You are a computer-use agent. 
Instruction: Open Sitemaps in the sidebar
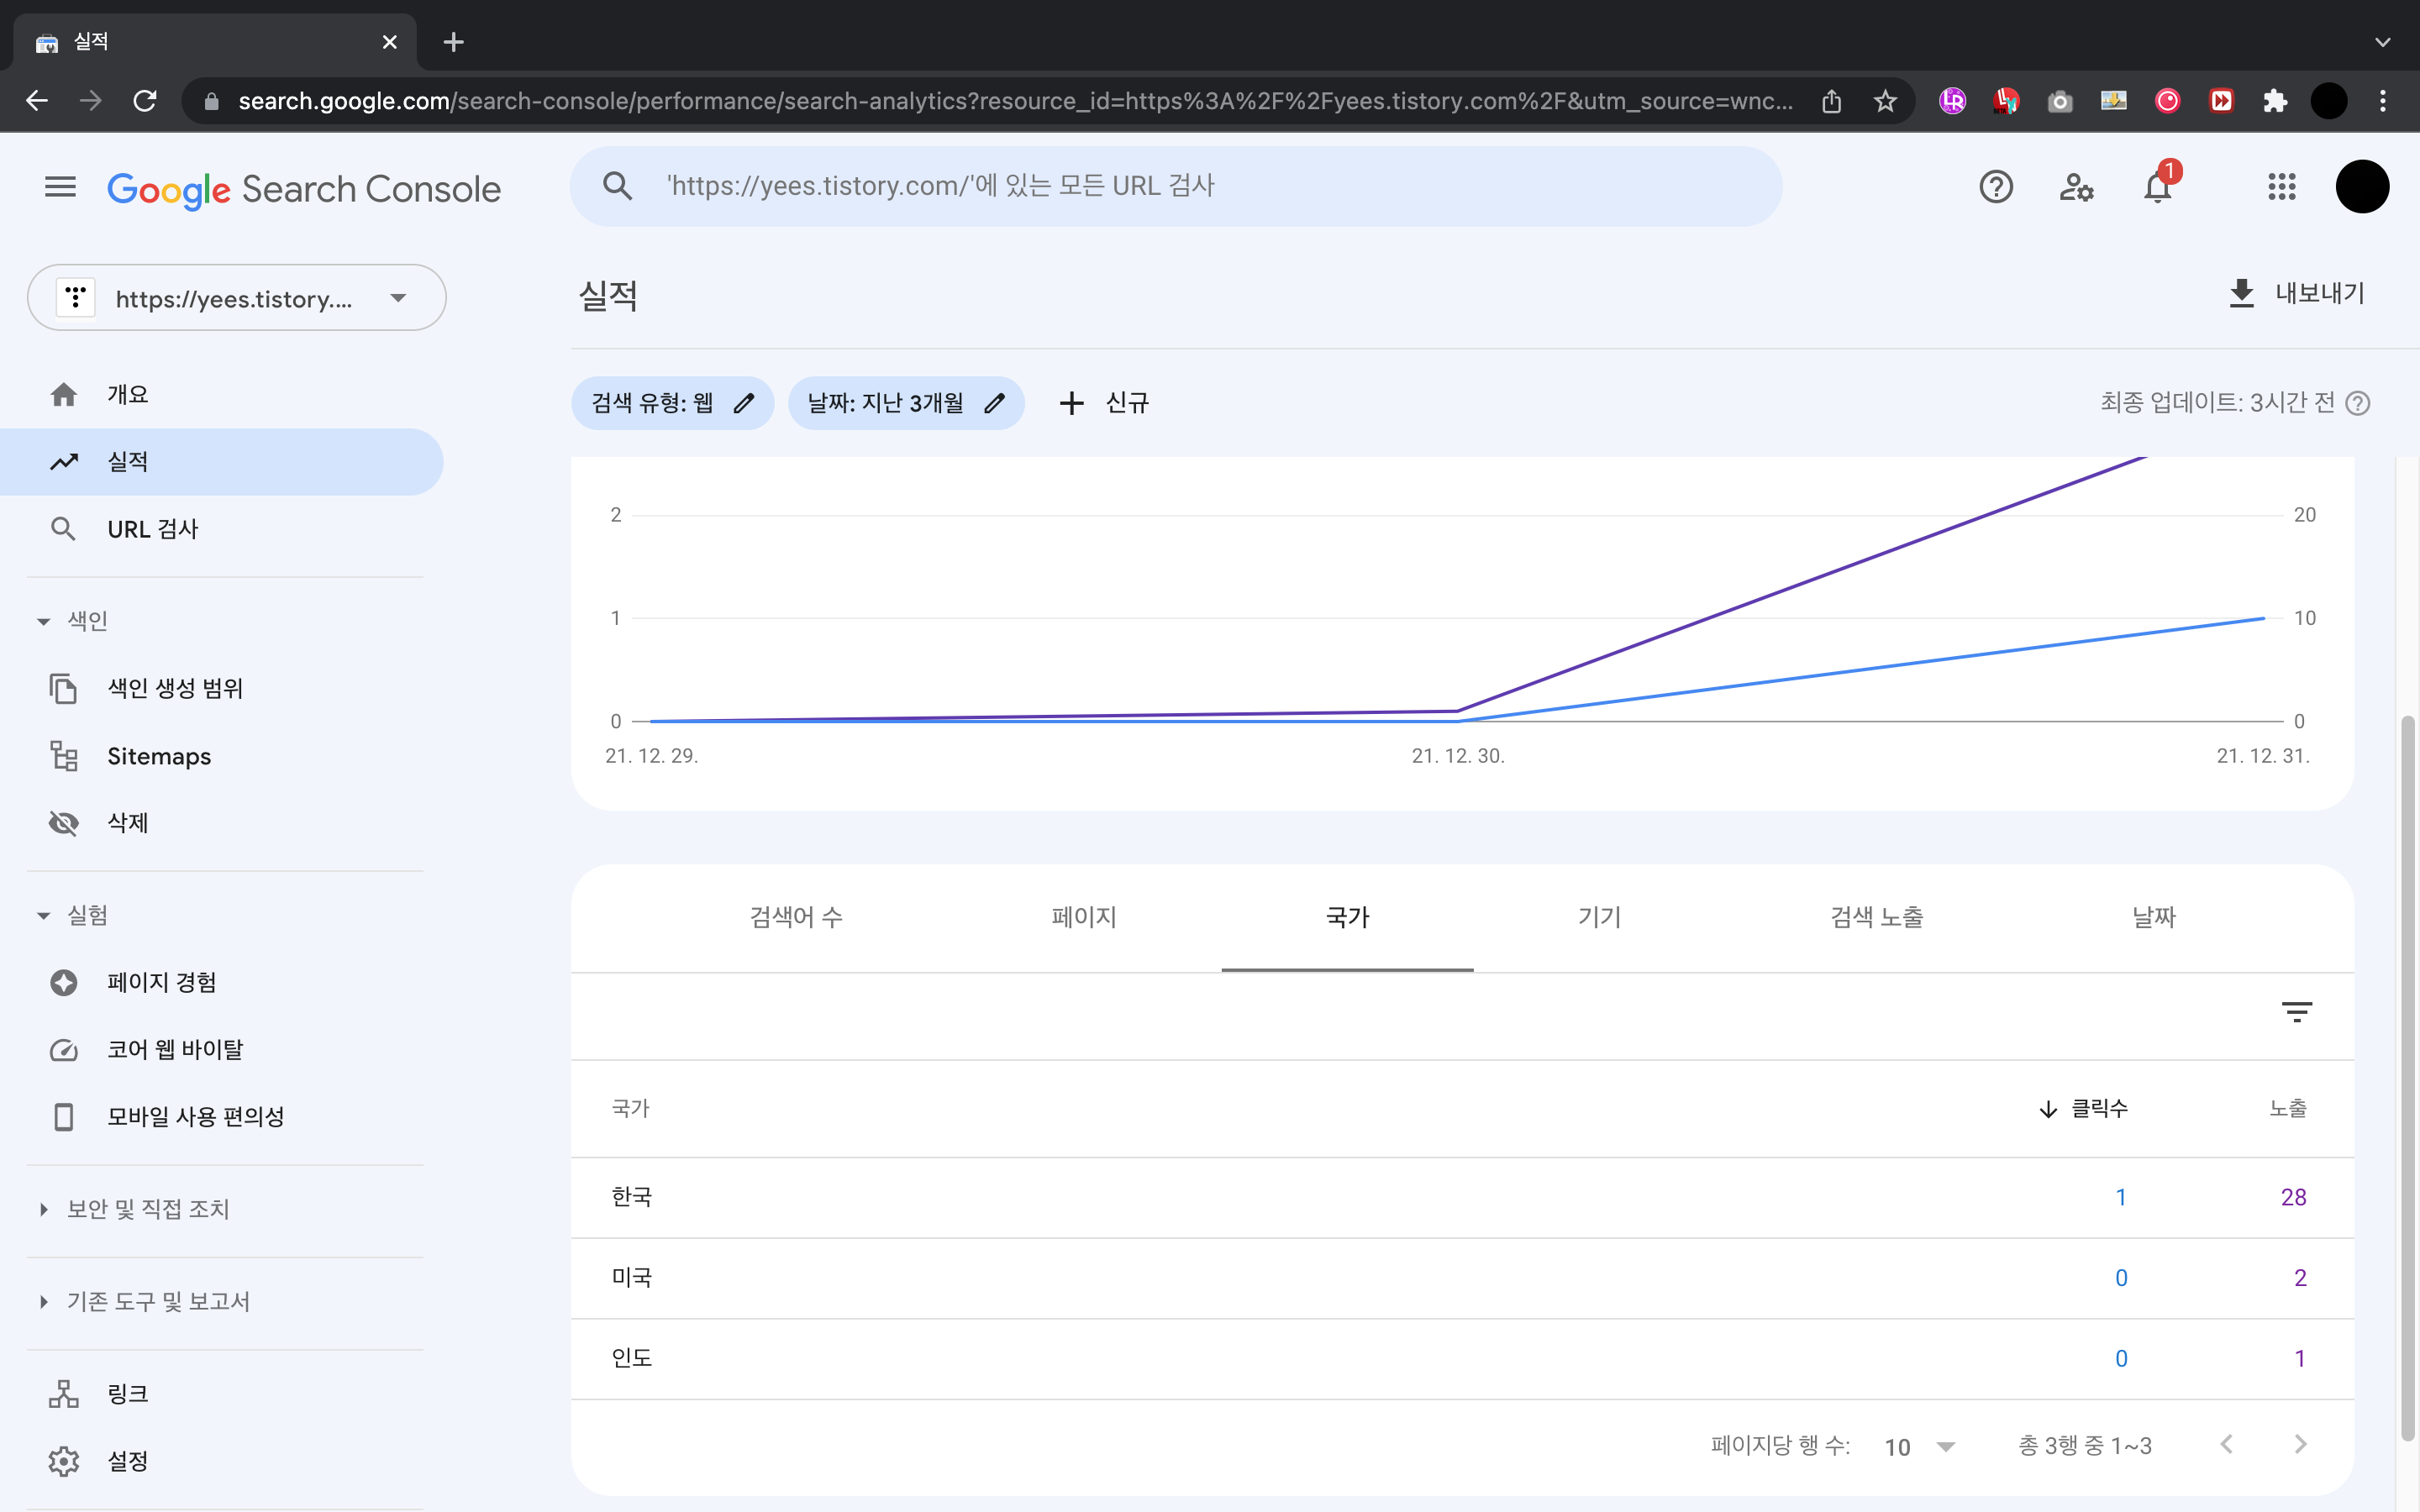point(159,756)
